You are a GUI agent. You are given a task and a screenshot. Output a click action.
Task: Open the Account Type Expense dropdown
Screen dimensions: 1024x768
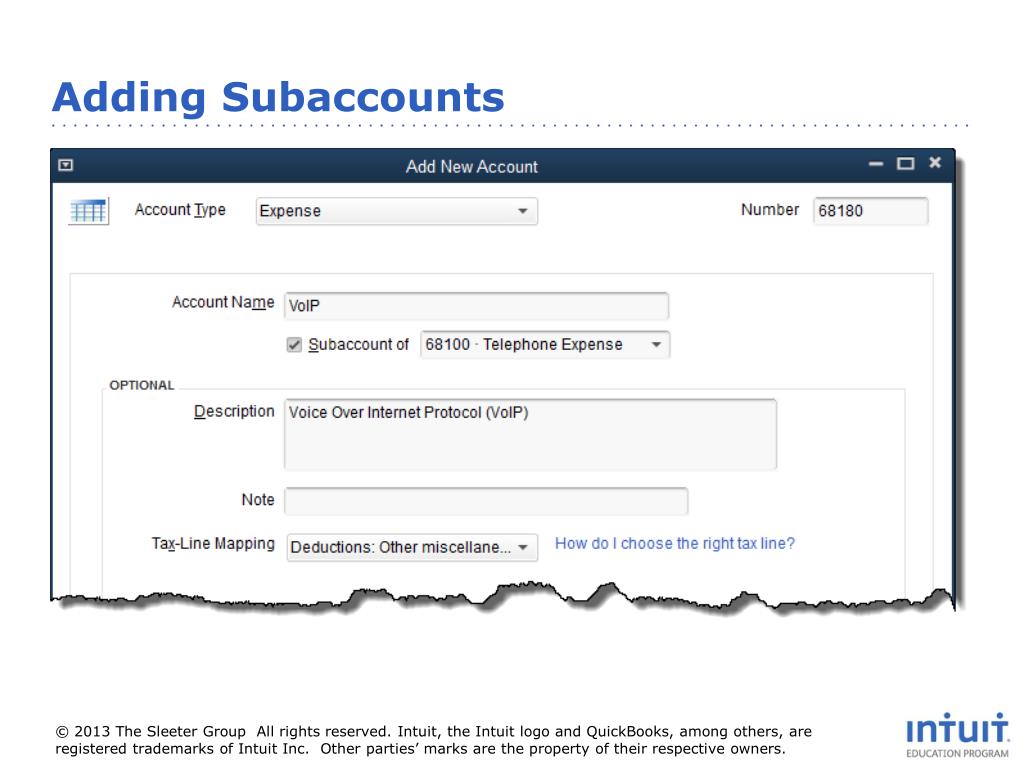pyautogui.click(x=396, y=211)
